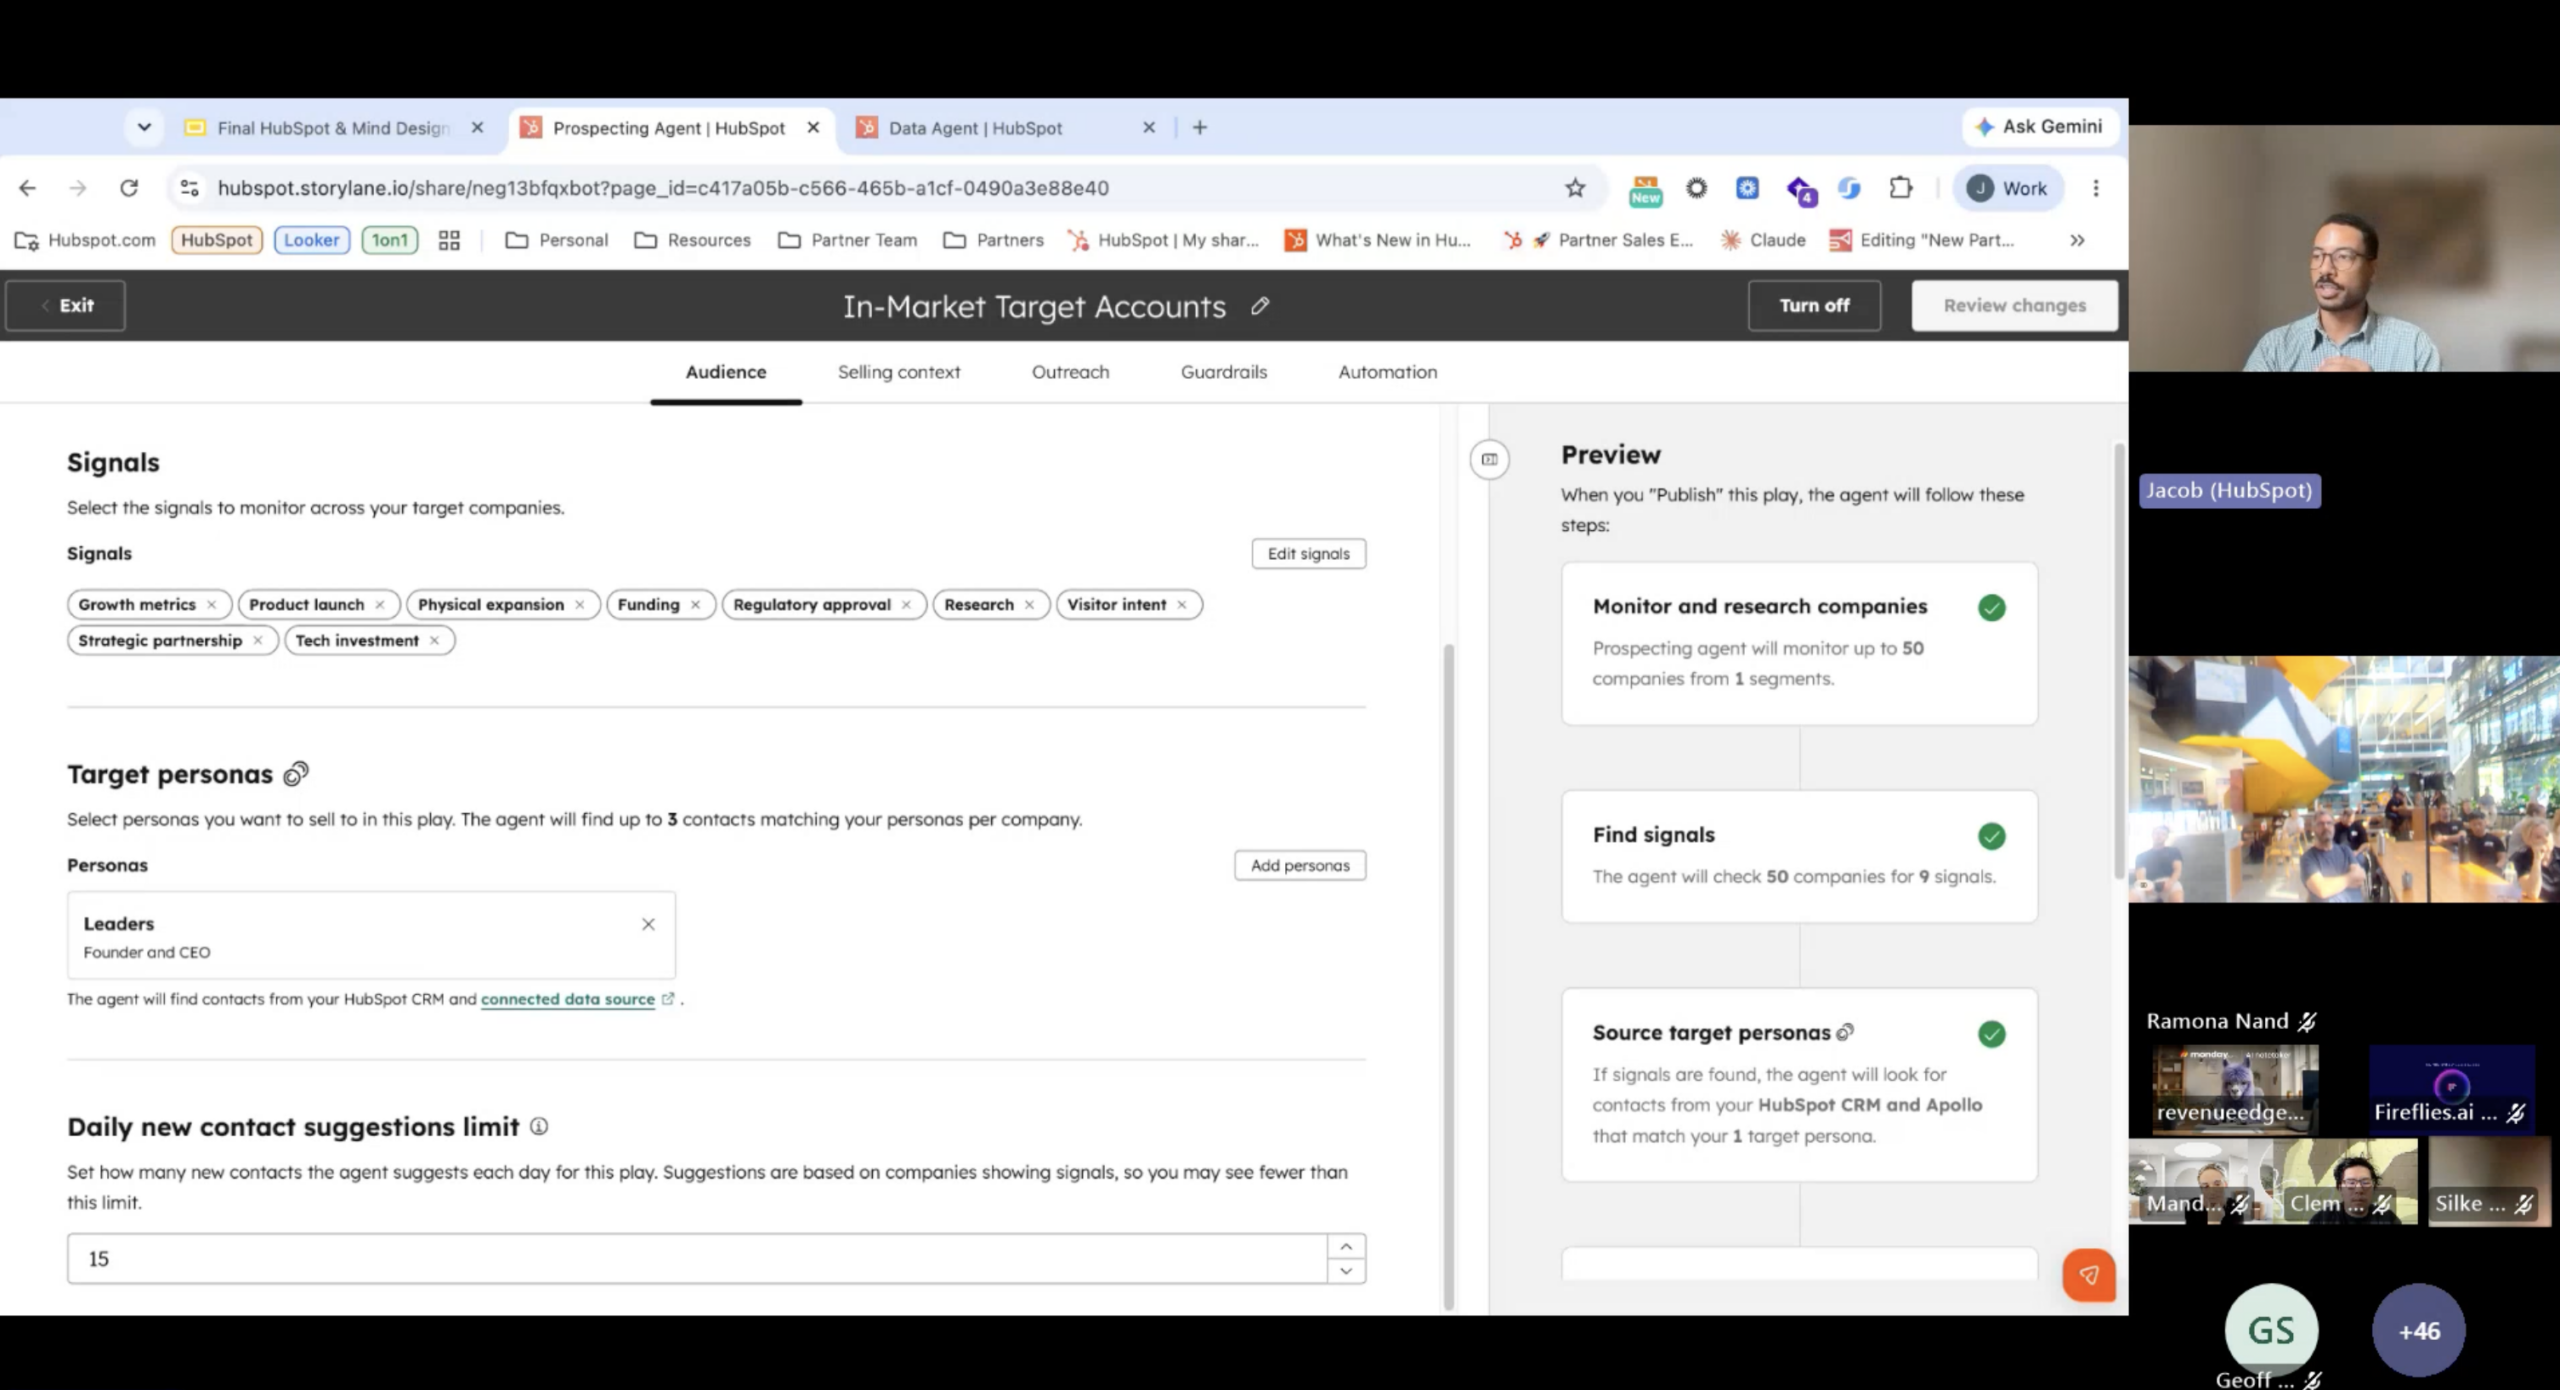Open Chrome extensions puzzle icon
Viewport: 2560px width, 1390px height.
pos(1900,188)
